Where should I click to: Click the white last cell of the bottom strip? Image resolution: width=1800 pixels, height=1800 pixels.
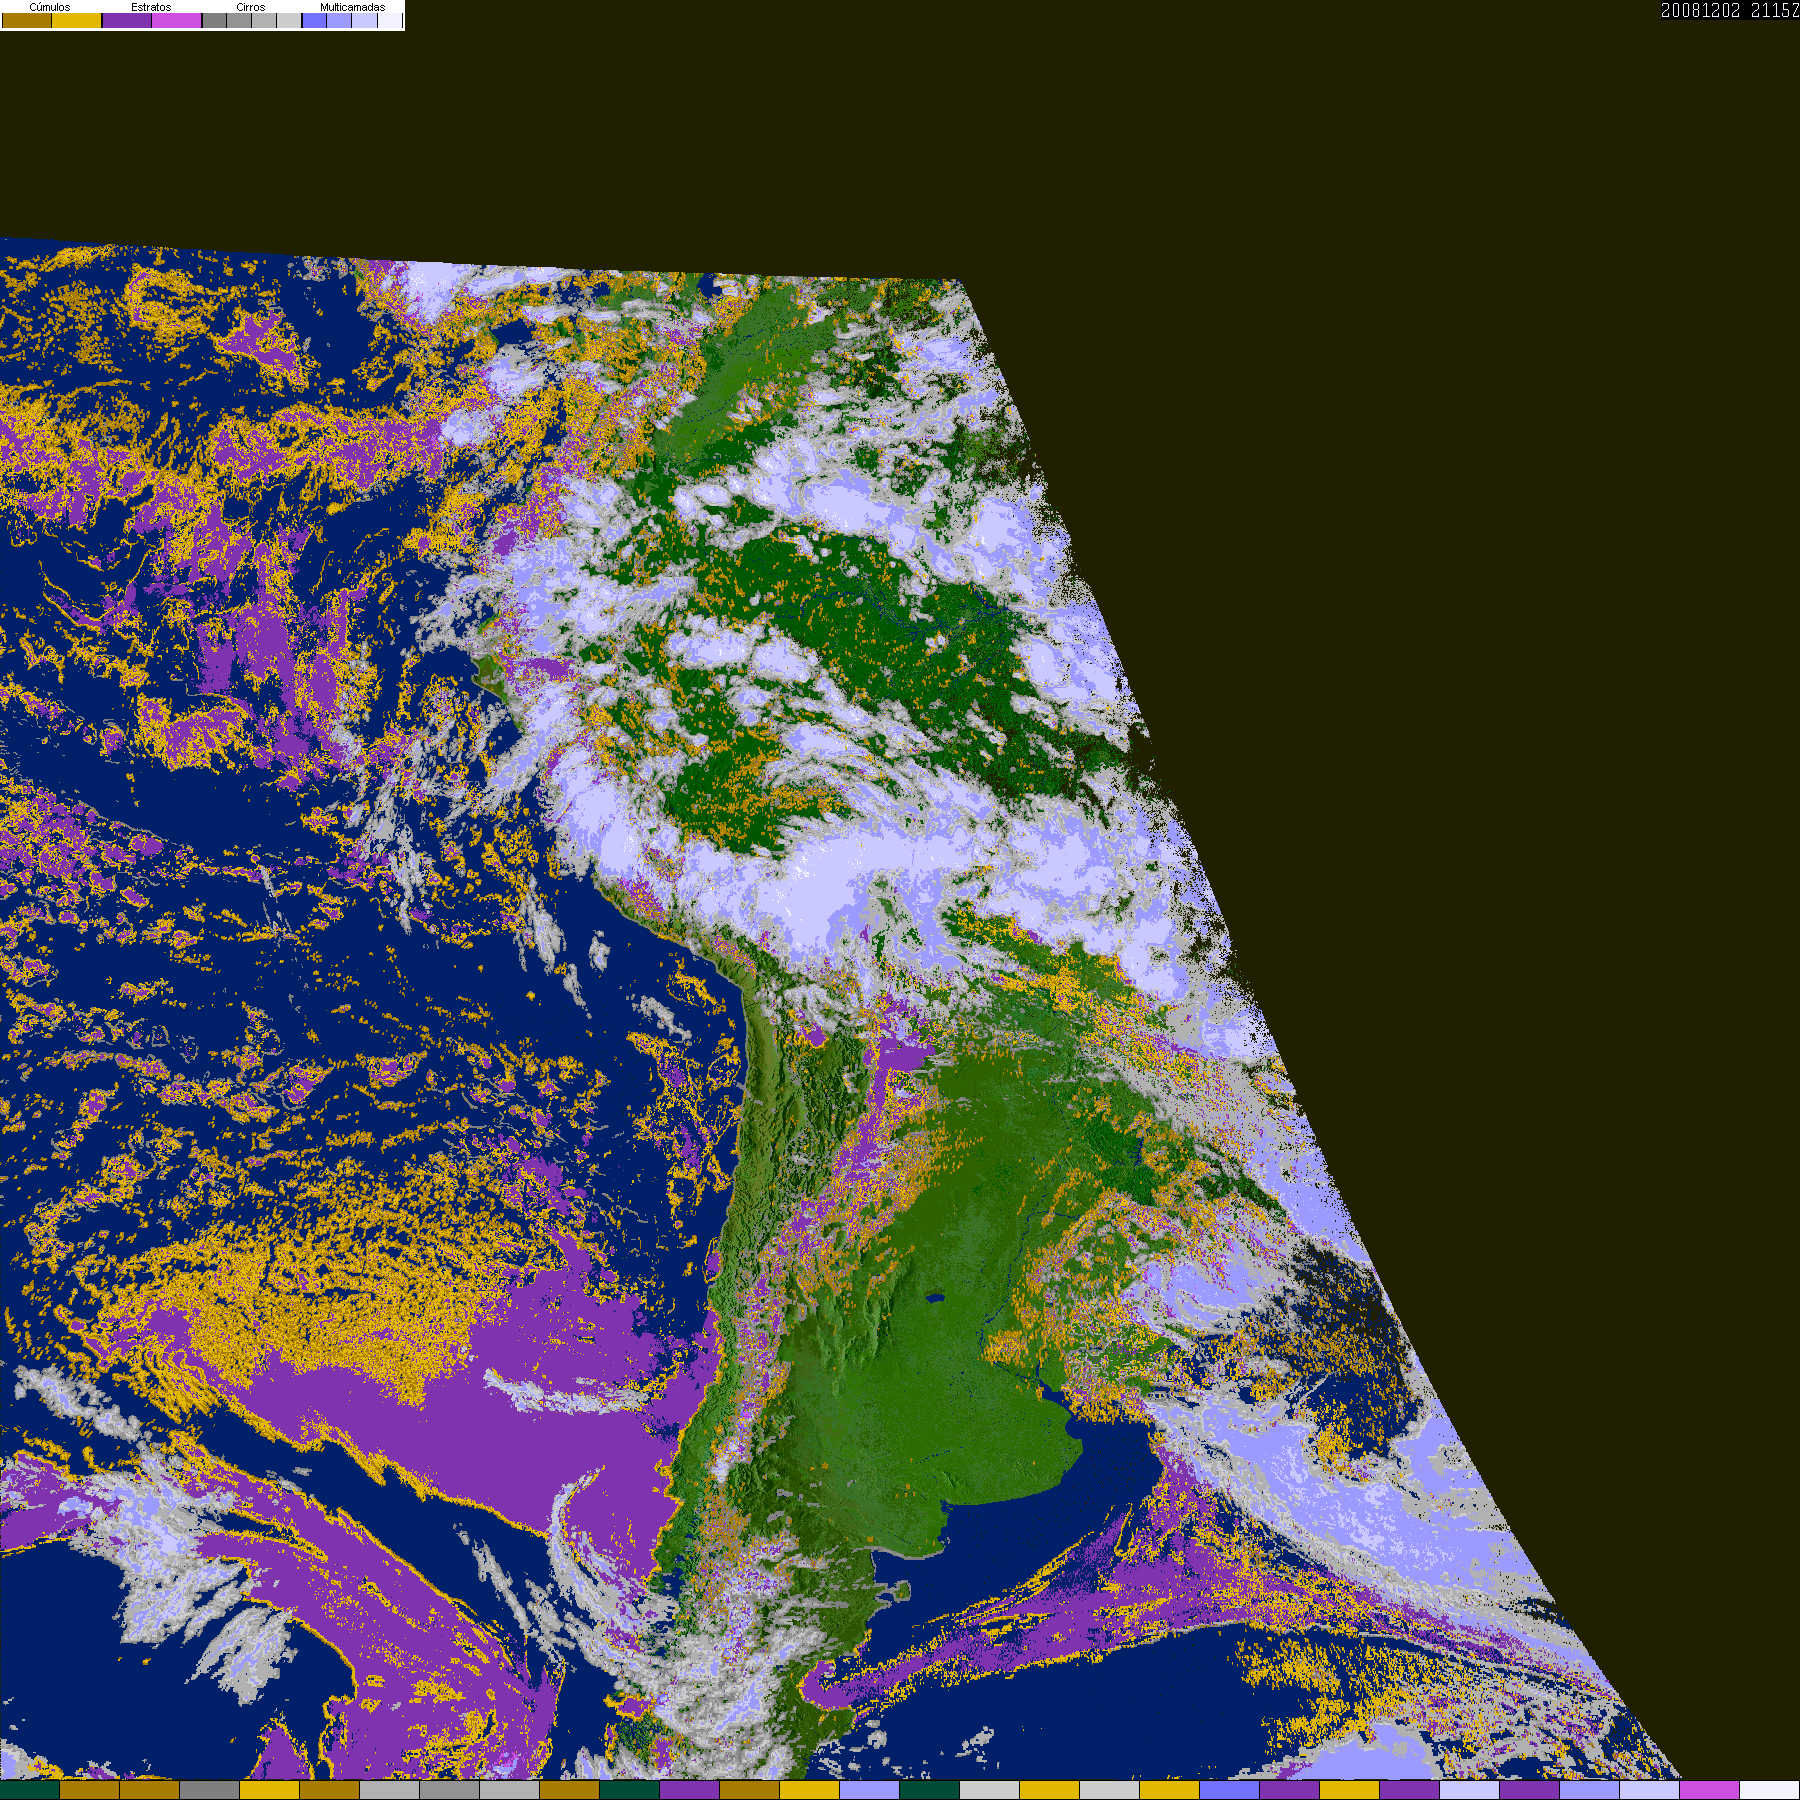coord(1770,1790)
